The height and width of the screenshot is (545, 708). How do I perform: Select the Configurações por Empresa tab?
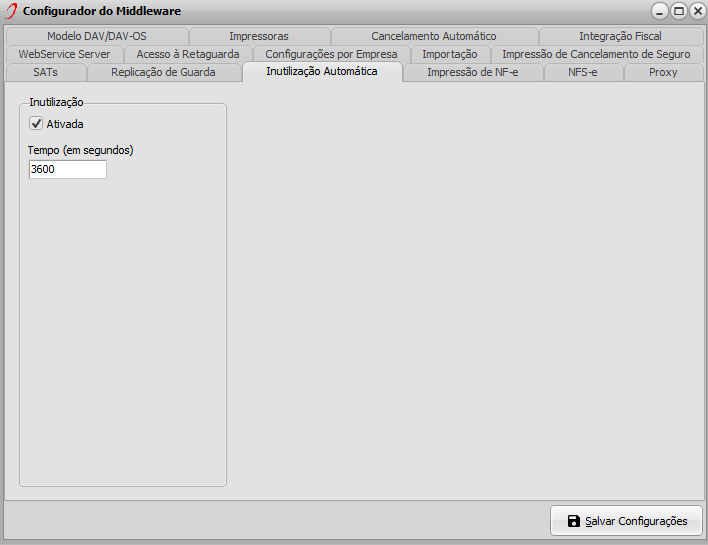tap(331, 54)
